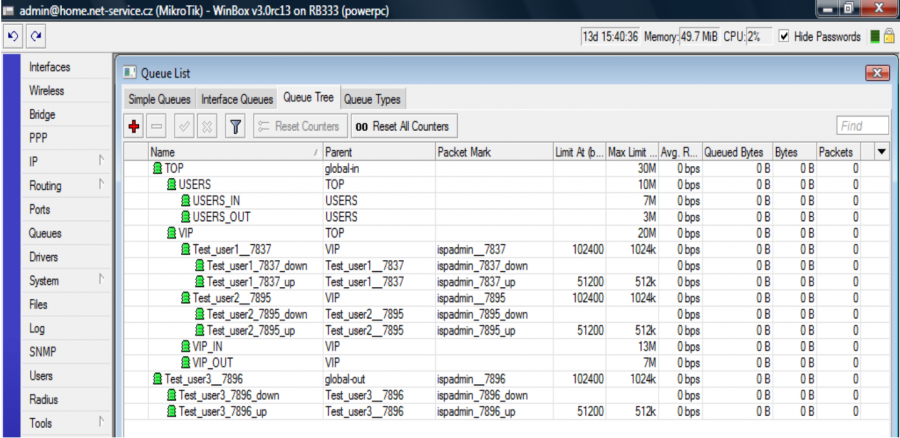
Task: Click the checkmark enable icon
Action: [x=185, y=126]
